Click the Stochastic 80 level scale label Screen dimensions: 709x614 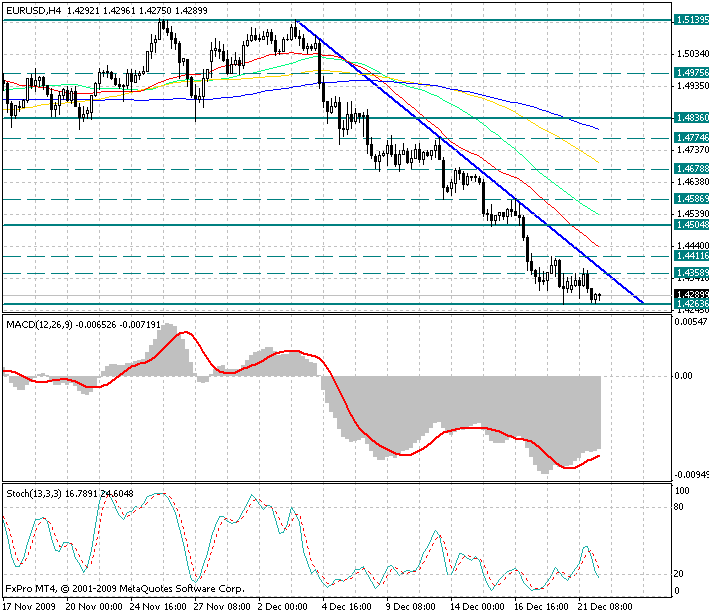click(x=678, y=508)
